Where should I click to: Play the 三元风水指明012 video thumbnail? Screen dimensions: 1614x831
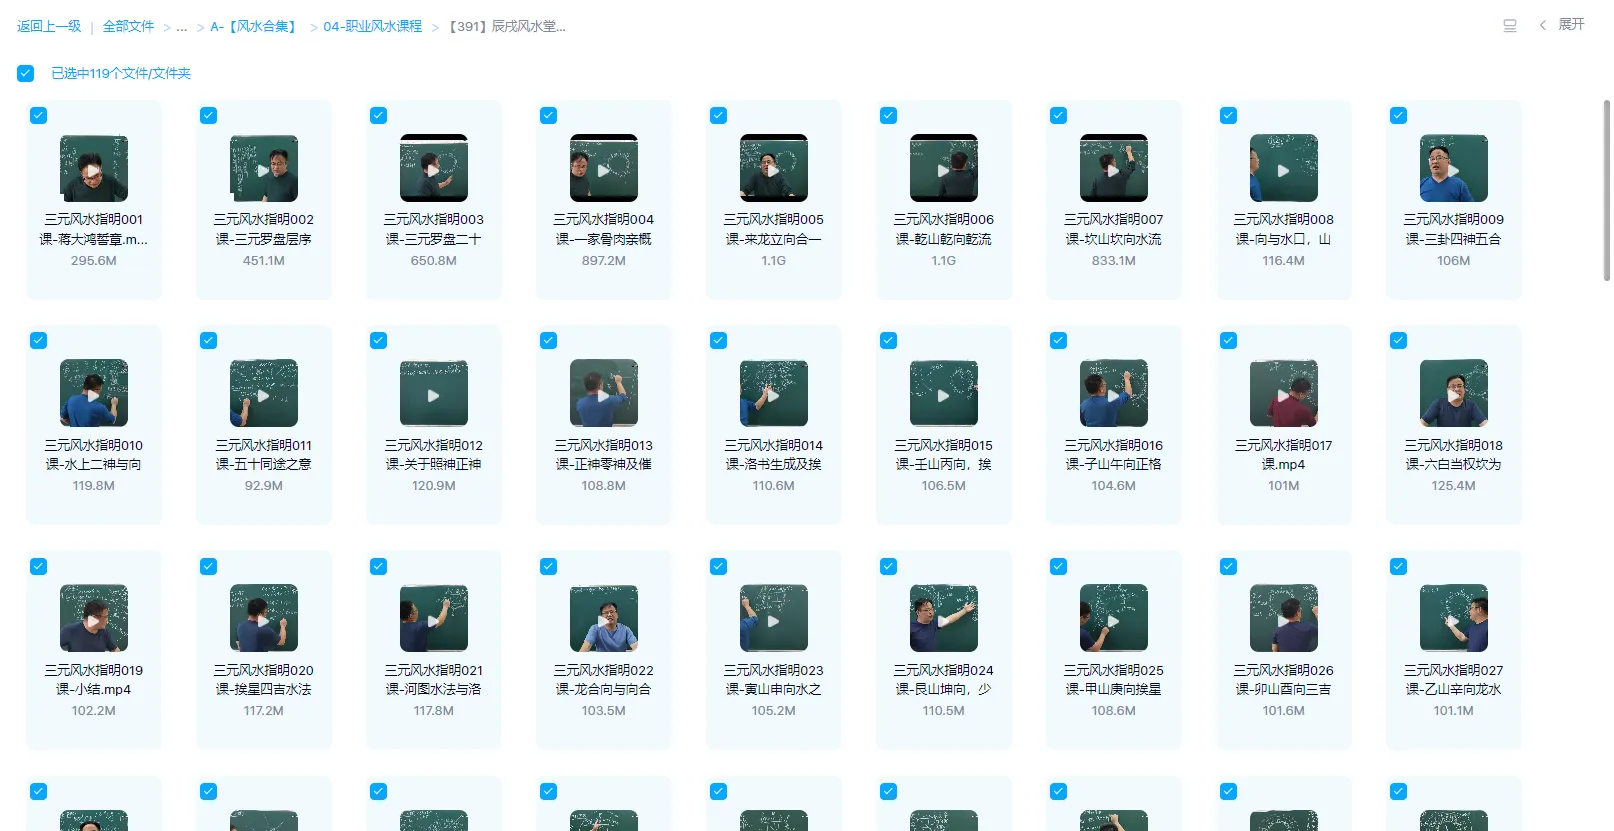[434, 393]
